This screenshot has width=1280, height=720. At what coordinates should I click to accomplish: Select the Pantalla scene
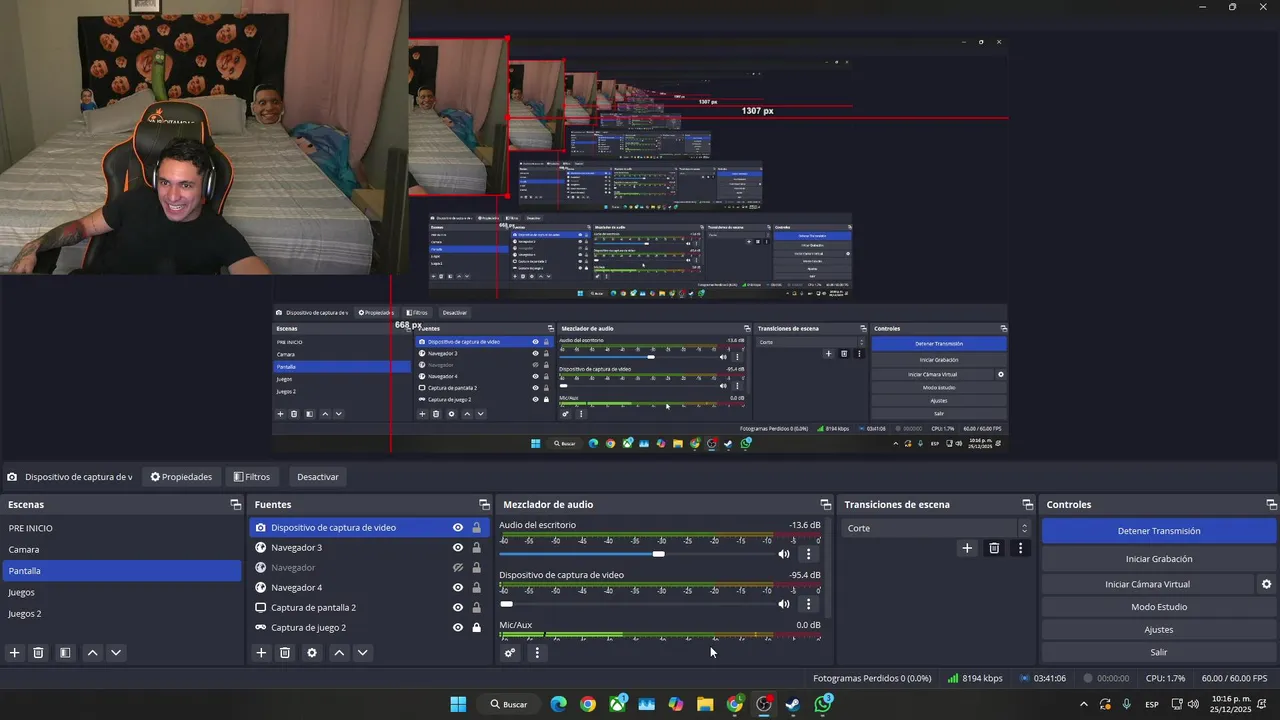point(121,571)
